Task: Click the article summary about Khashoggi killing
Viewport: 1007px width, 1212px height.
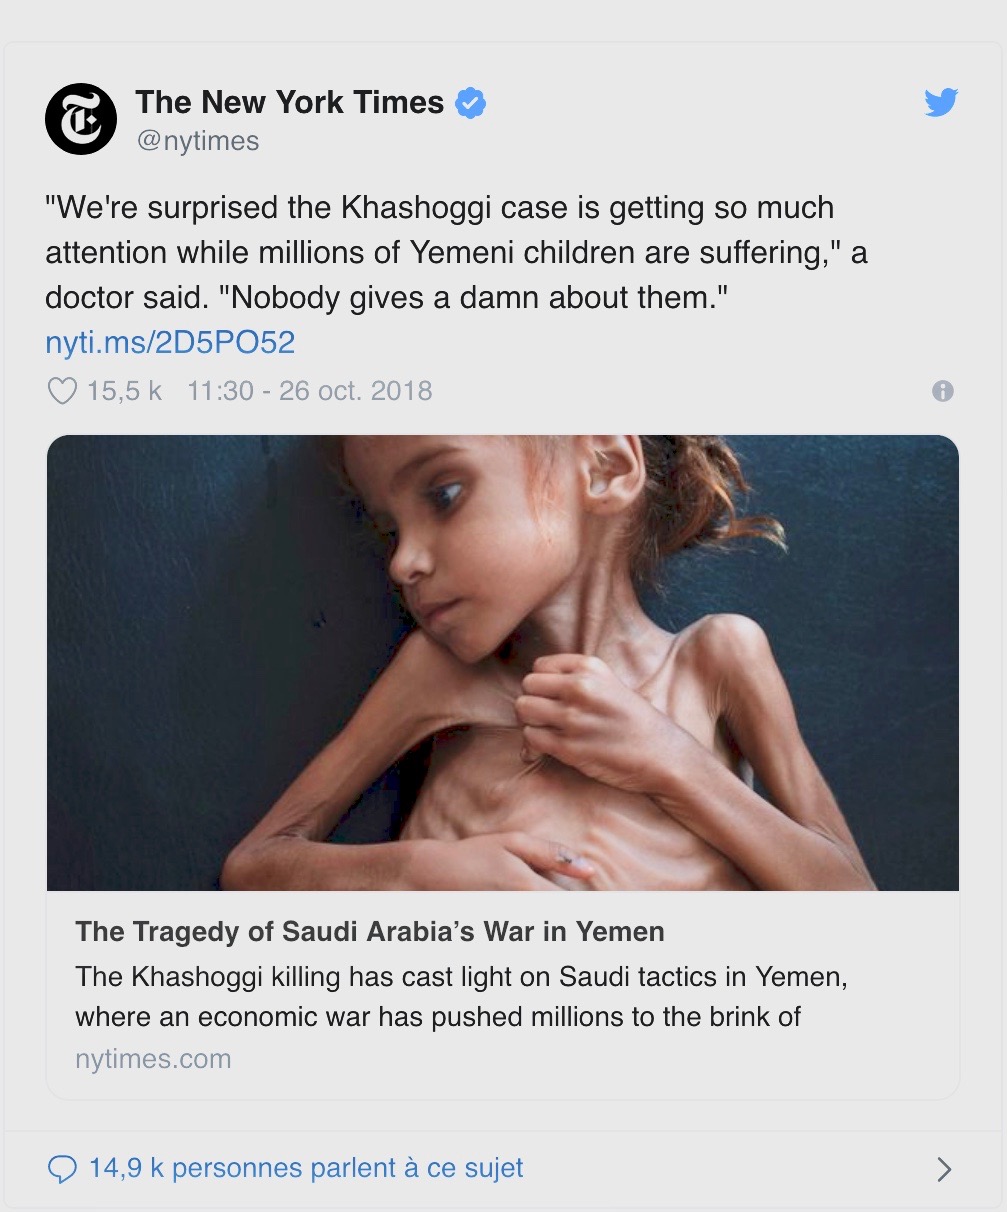Action: [461, 996]
